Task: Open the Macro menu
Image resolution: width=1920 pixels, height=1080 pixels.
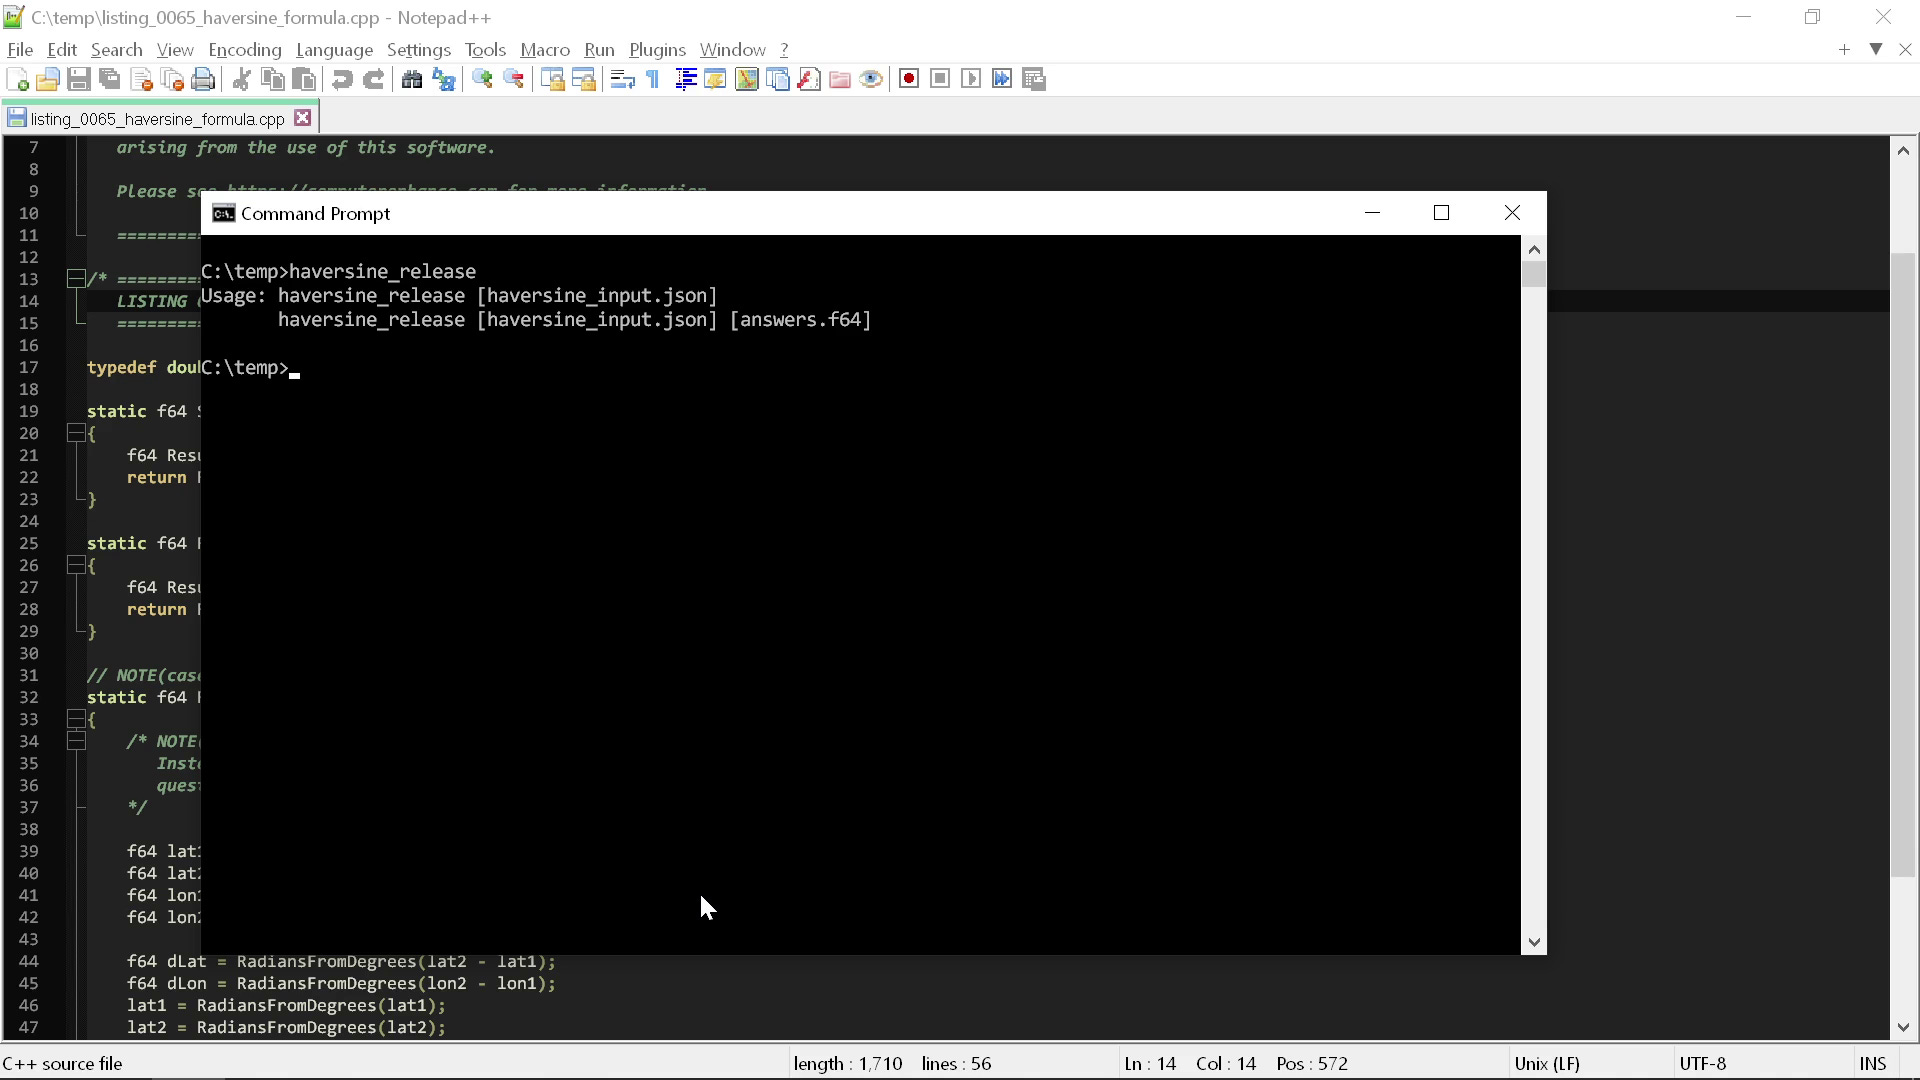Action: (545, 49)
